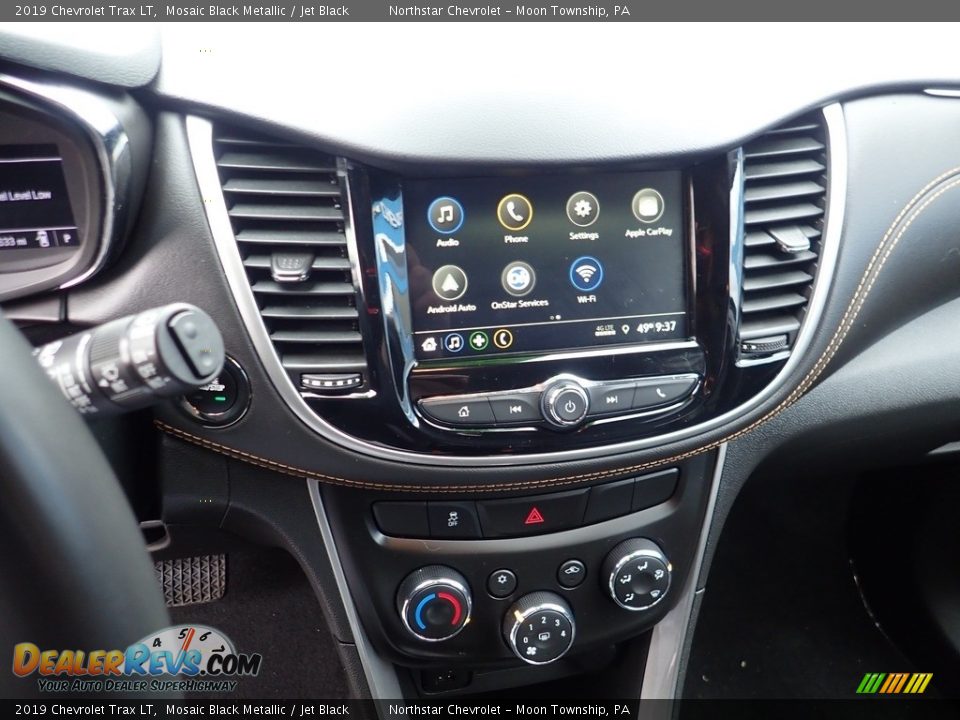Select the red-blue temperature dial
The image size is (960, 720).
[435, 603]
